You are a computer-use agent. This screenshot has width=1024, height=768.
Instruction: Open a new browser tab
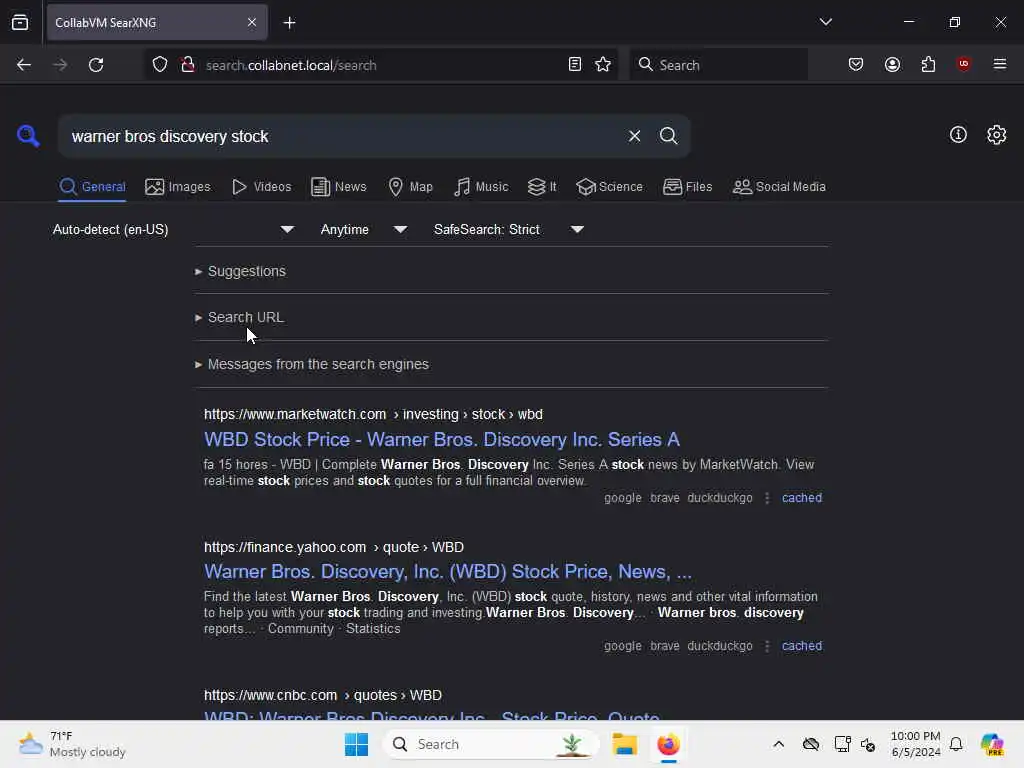point(289,23)
